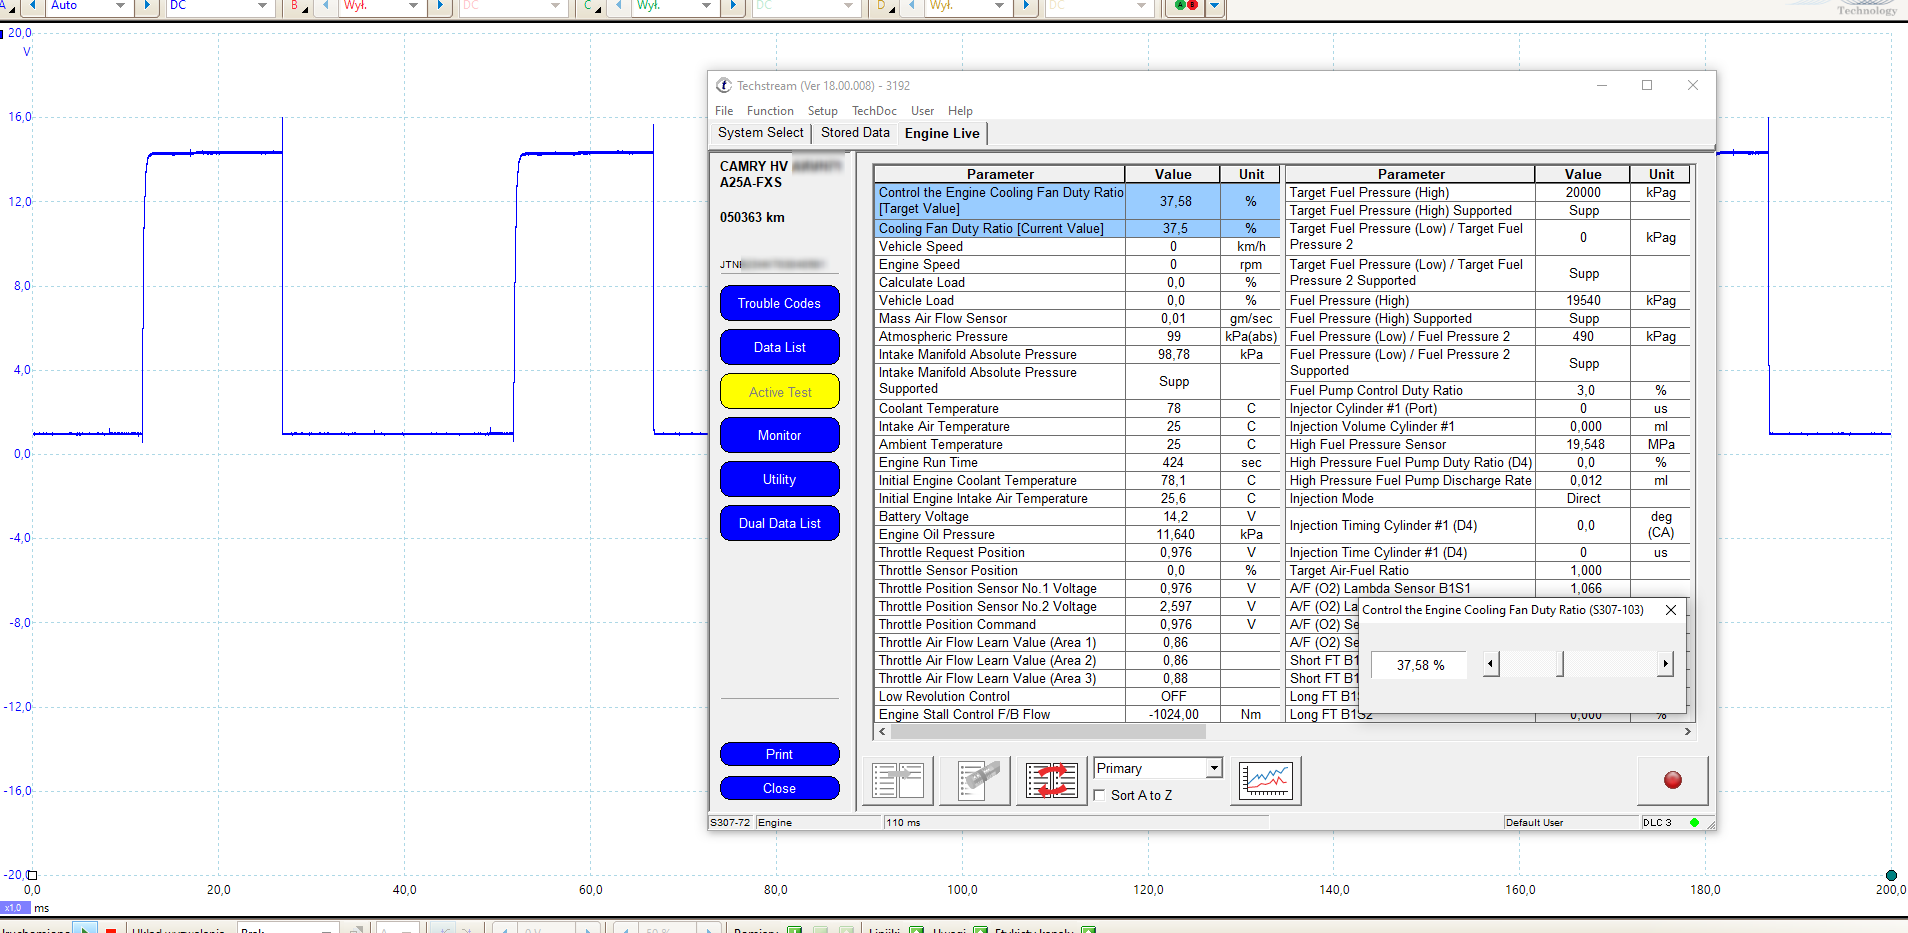Click channel A next range arrow
Image resolution: width=1908 pixels, height=933 pixels.
click(x=147, y=6)
